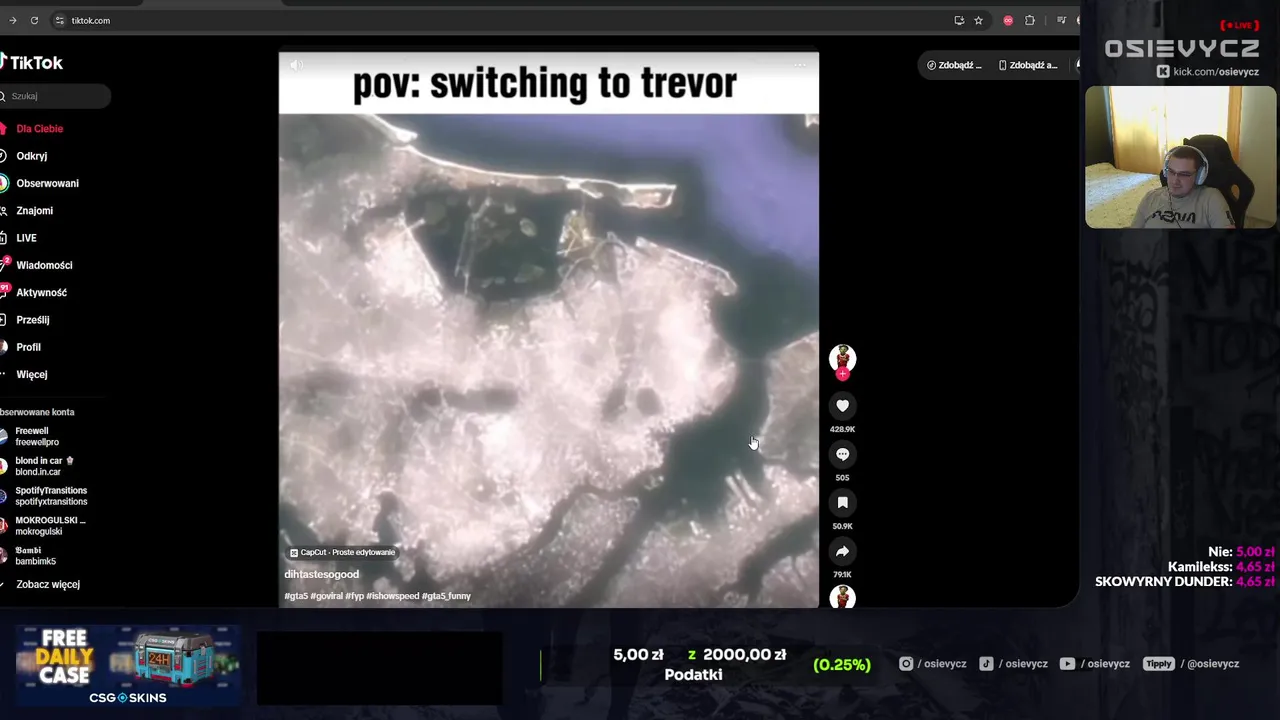
Task: Click the TikTok logo
Action: tap(31, 62)
